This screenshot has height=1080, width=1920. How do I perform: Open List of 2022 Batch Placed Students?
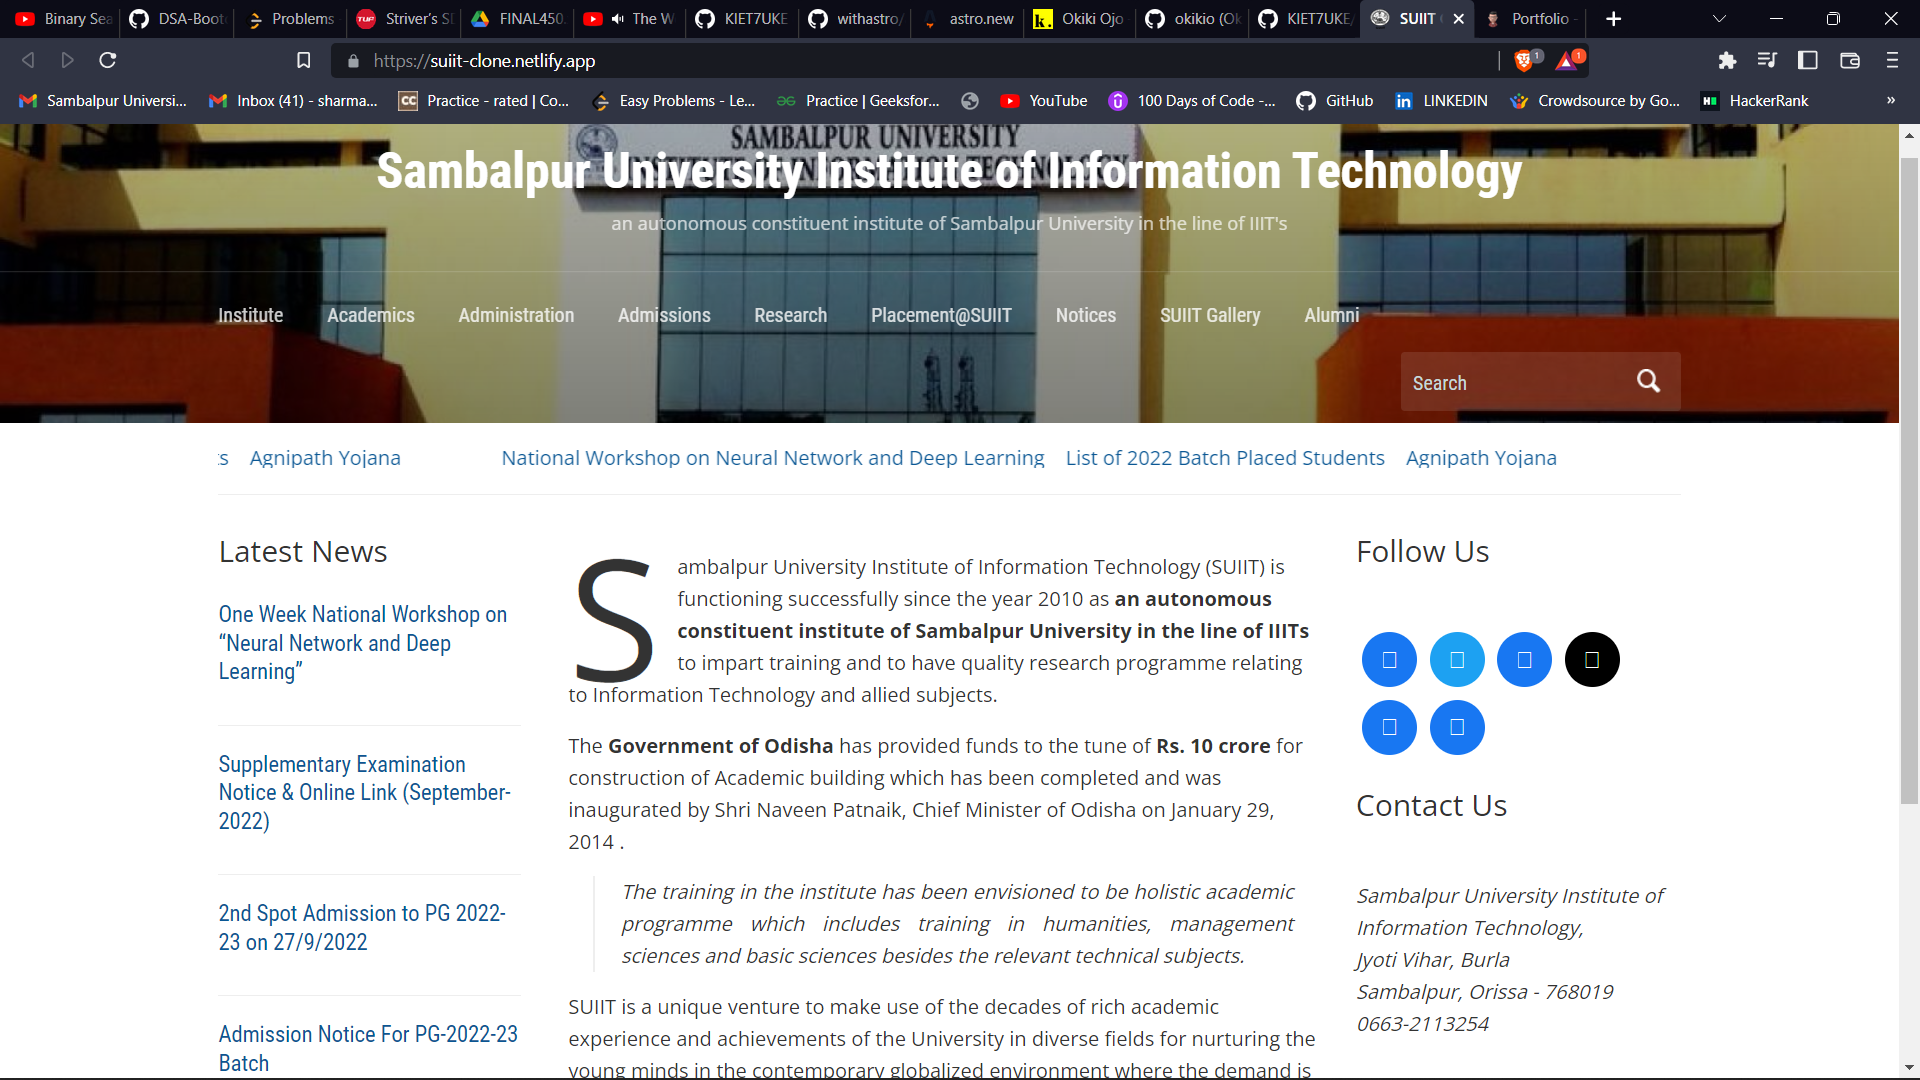click(x=1225, y=458)
